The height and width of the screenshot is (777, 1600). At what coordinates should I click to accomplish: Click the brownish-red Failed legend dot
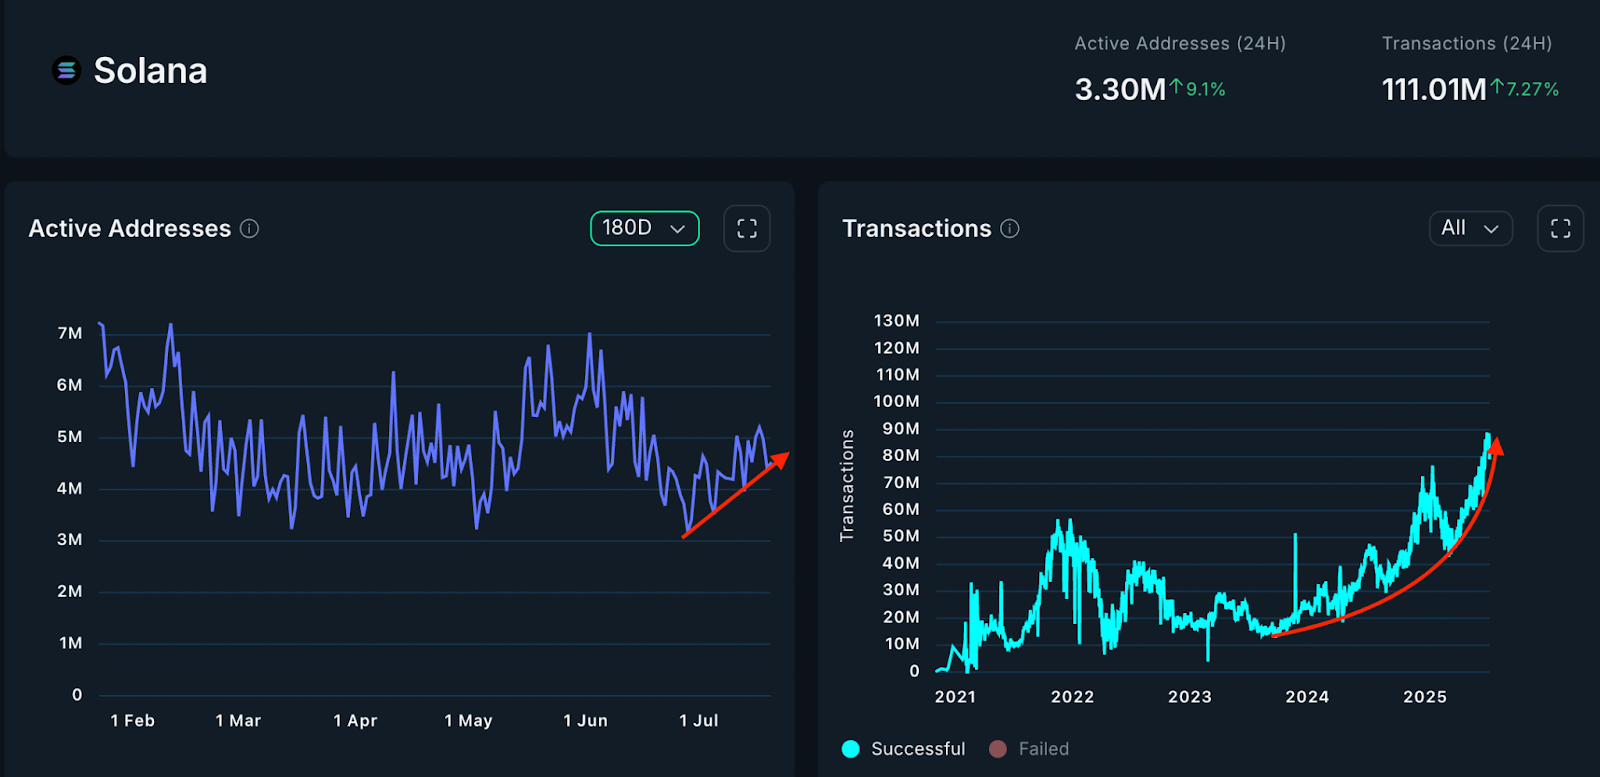[x=997, y=749]
